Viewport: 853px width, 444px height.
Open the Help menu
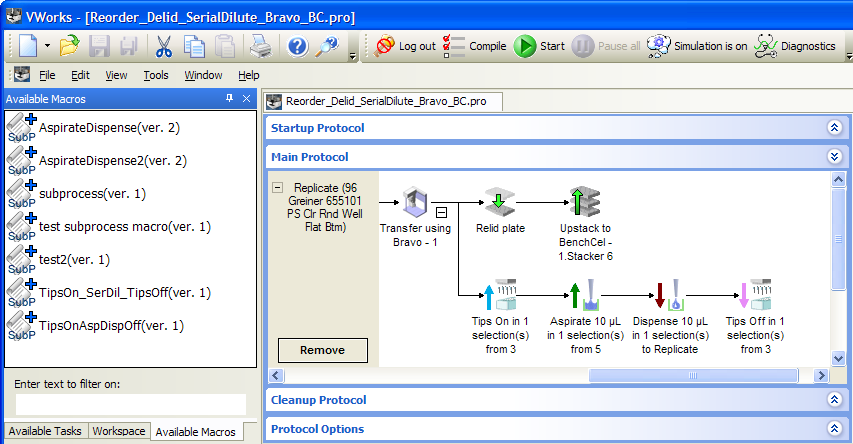point(249,75)
